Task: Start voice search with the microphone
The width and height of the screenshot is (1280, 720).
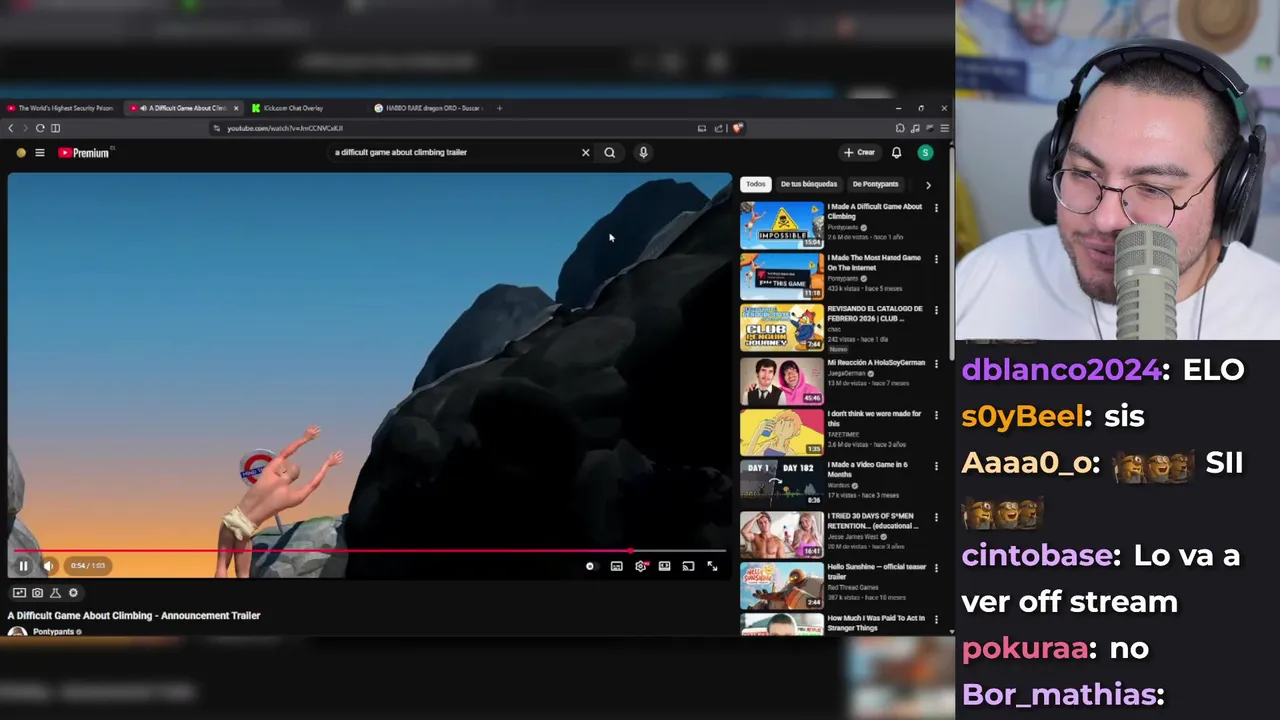Action: (643, 153)
